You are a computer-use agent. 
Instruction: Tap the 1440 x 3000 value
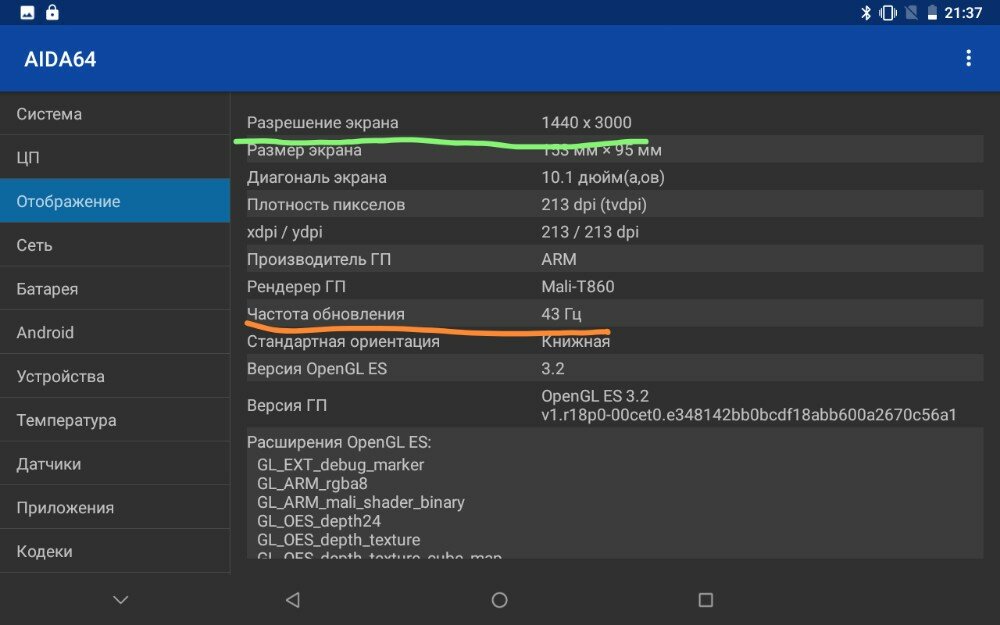click(586, 122)
